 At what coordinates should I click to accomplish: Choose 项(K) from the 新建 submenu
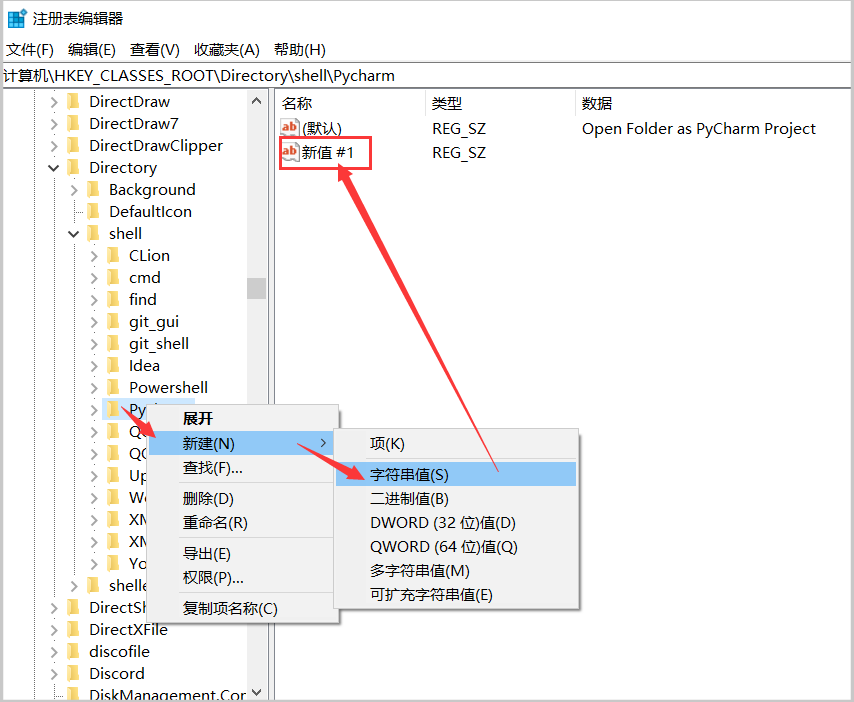pos(389,443)
